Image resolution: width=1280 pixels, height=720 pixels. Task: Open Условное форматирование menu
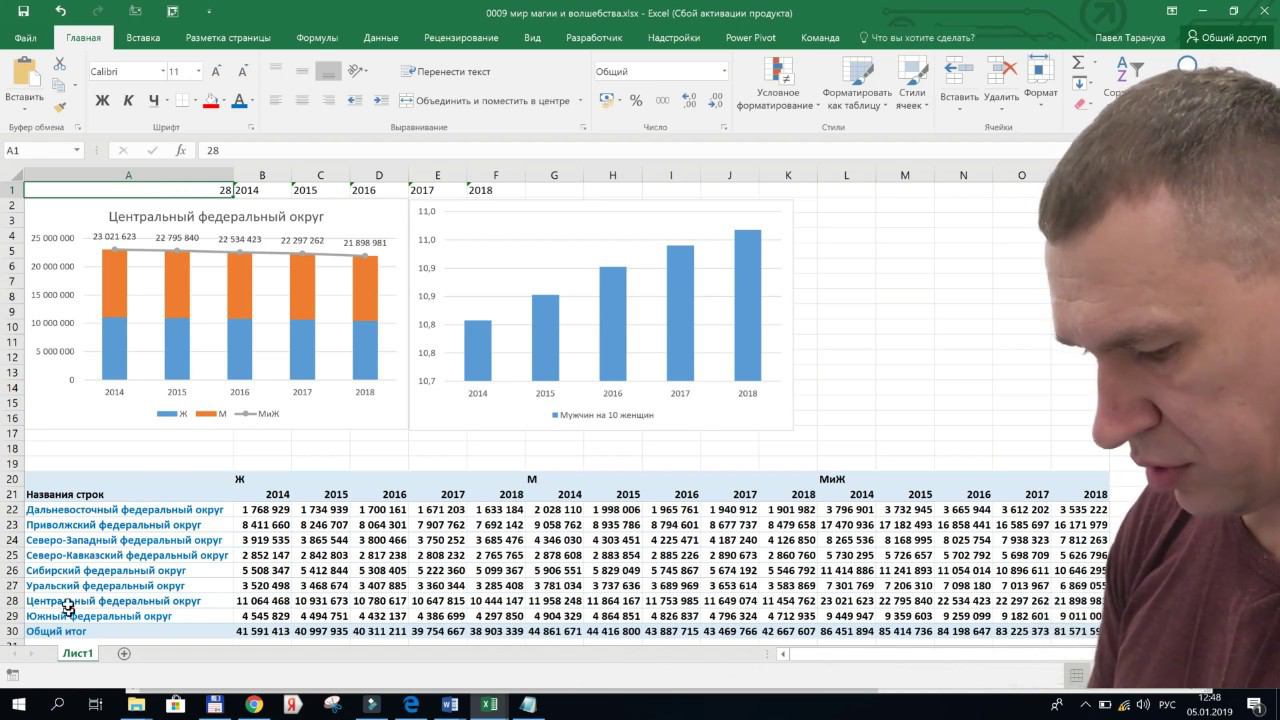(x=777, y=84)
